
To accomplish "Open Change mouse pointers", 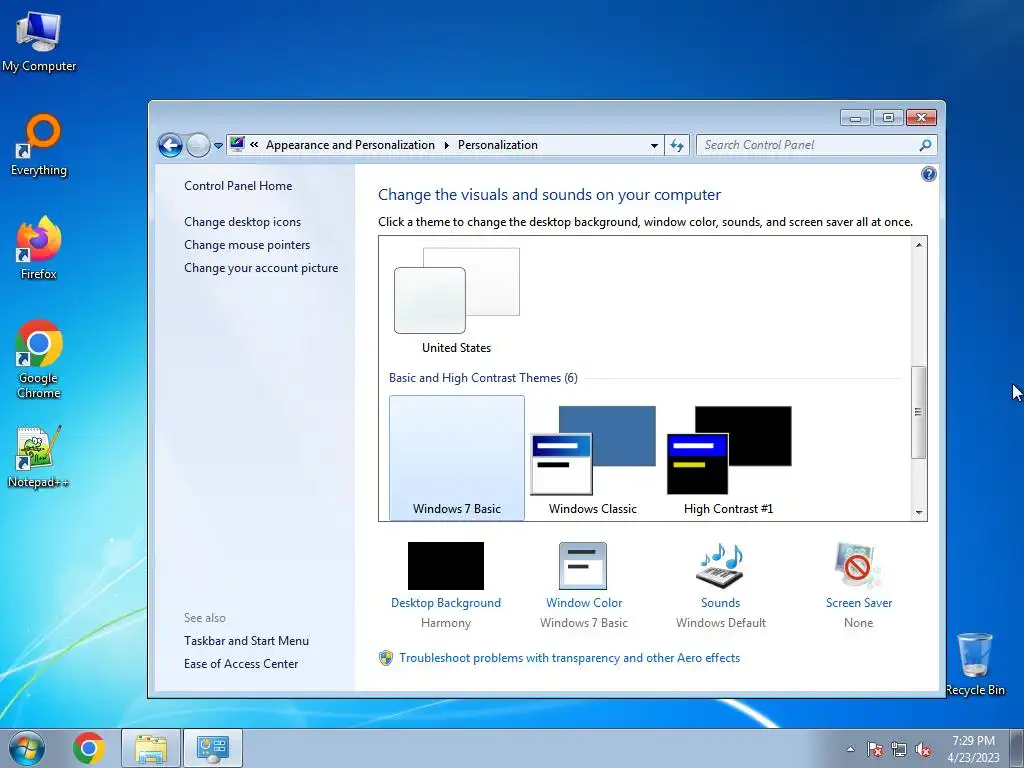I will 247,245.
